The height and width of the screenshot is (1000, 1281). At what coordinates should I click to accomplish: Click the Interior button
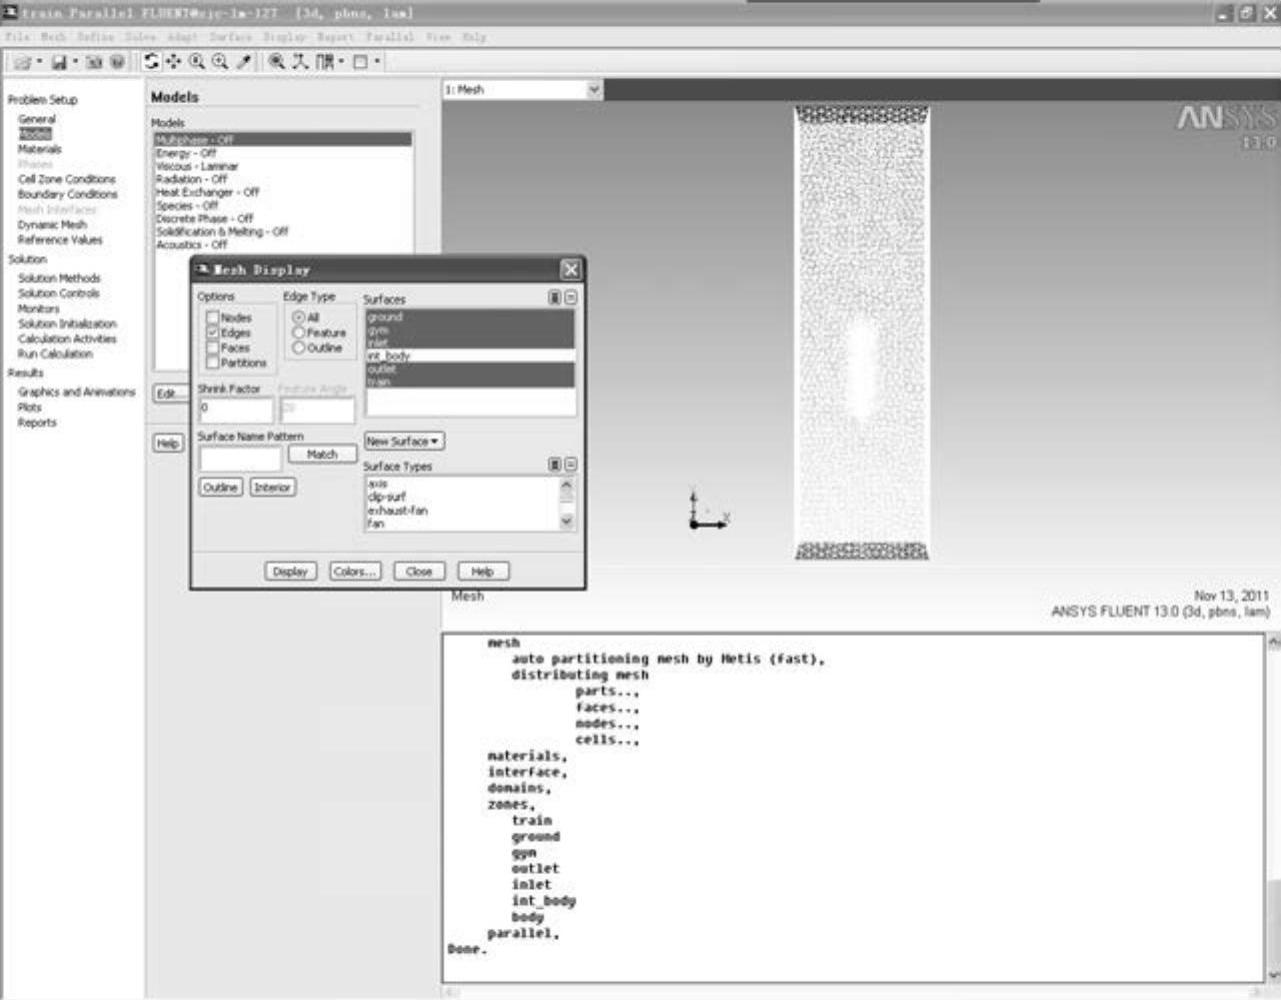tap(272, 487)
